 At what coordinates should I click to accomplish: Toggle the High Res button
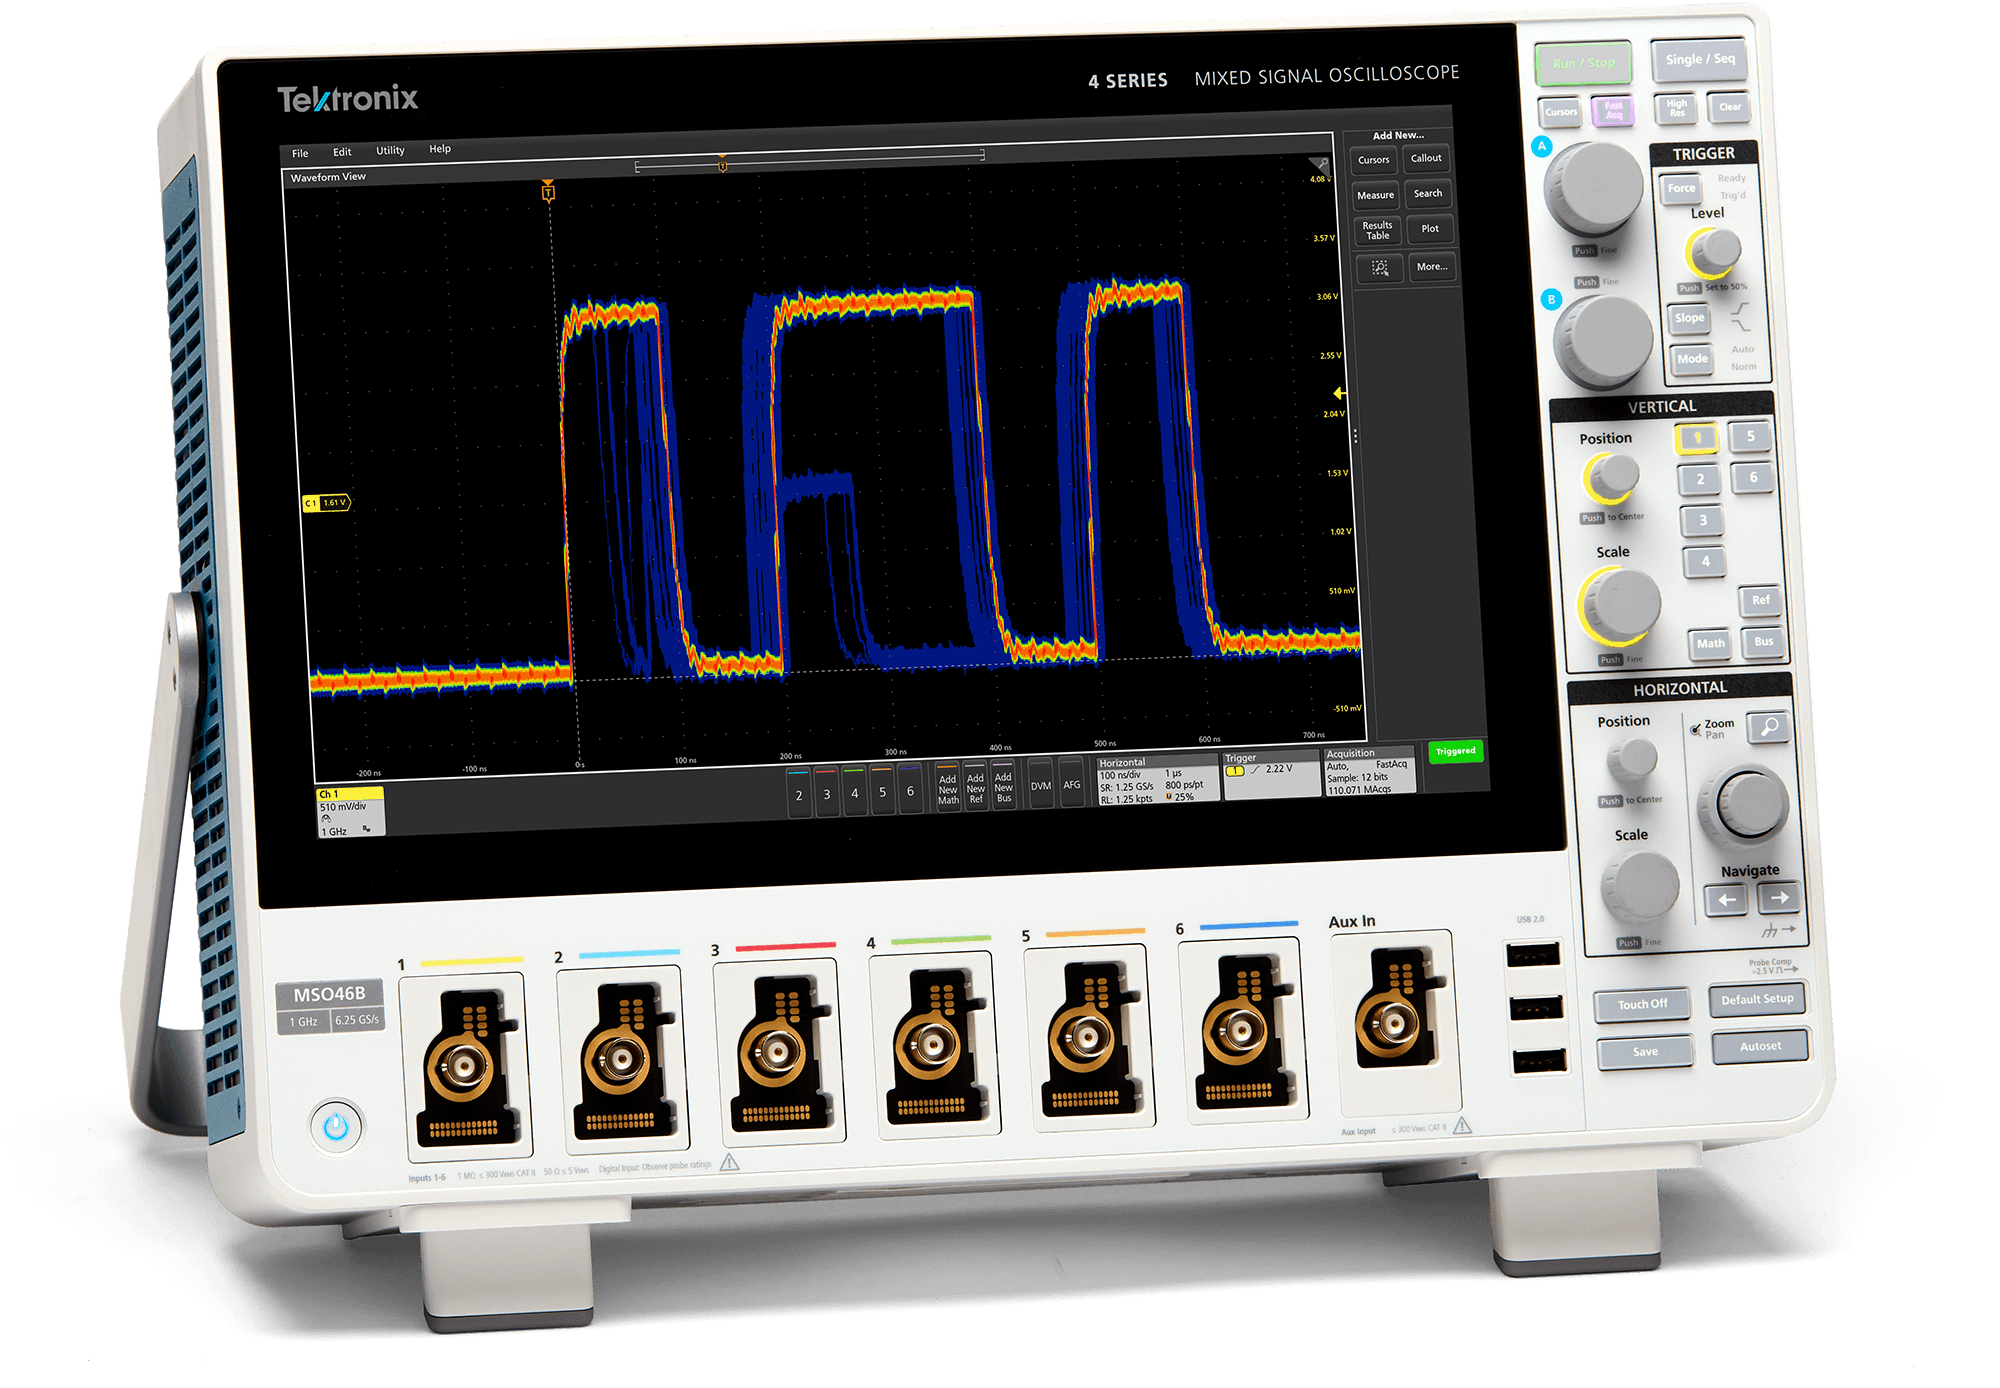pos(1676,108)
